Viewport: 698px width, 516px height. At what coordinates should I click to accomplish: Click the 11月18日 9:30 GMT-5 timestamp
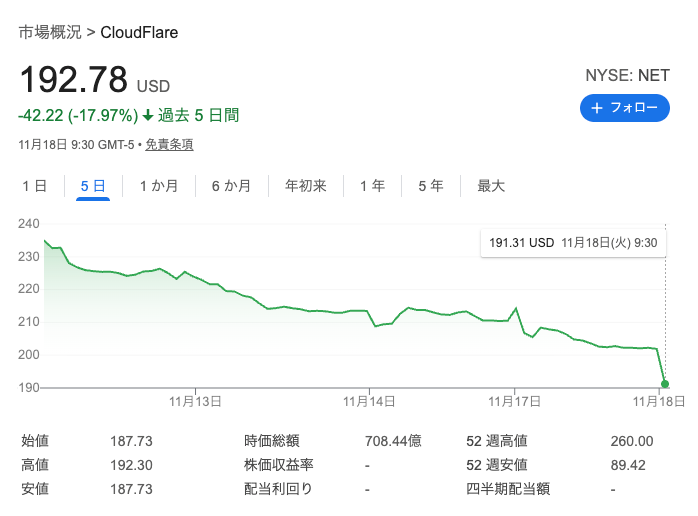[76, 145]
